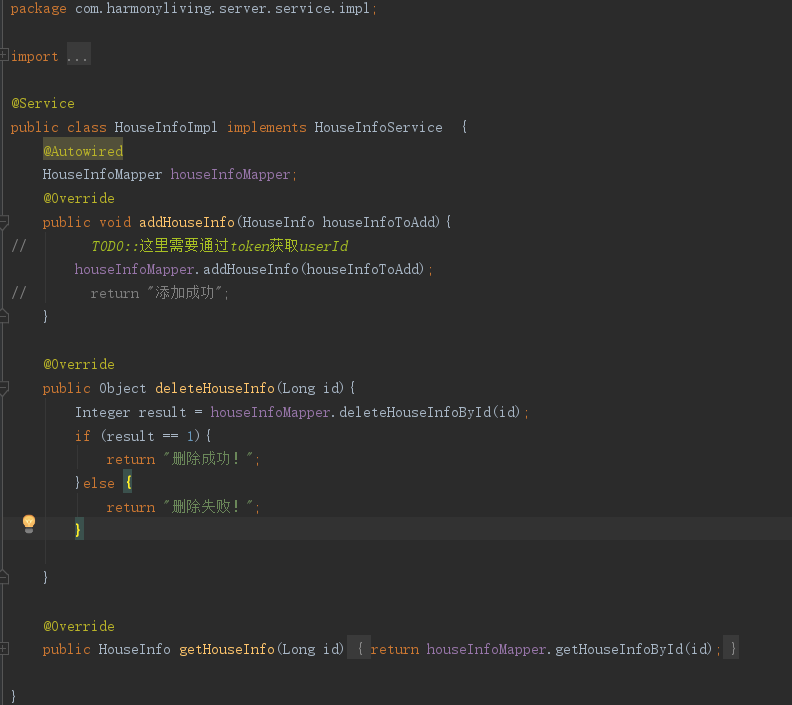Click the deleteHouseInfo method name
This screenshot has height=705, width=792.
[x=215, y=388]
